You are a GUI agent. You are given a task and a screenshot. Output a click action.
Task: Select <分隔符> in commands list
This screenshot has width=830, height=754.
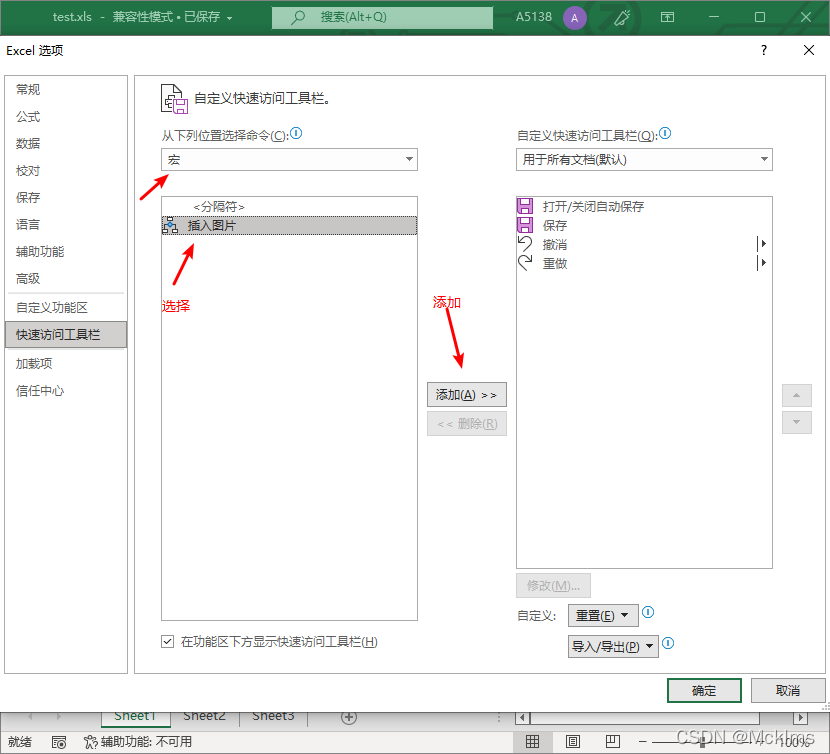tap(289, 206)
